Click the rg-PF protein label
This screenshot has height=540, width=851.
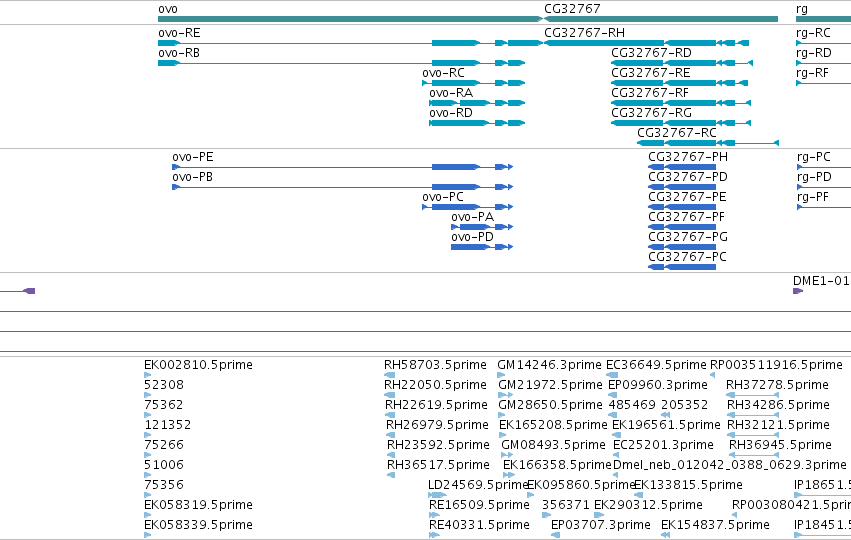812,197
